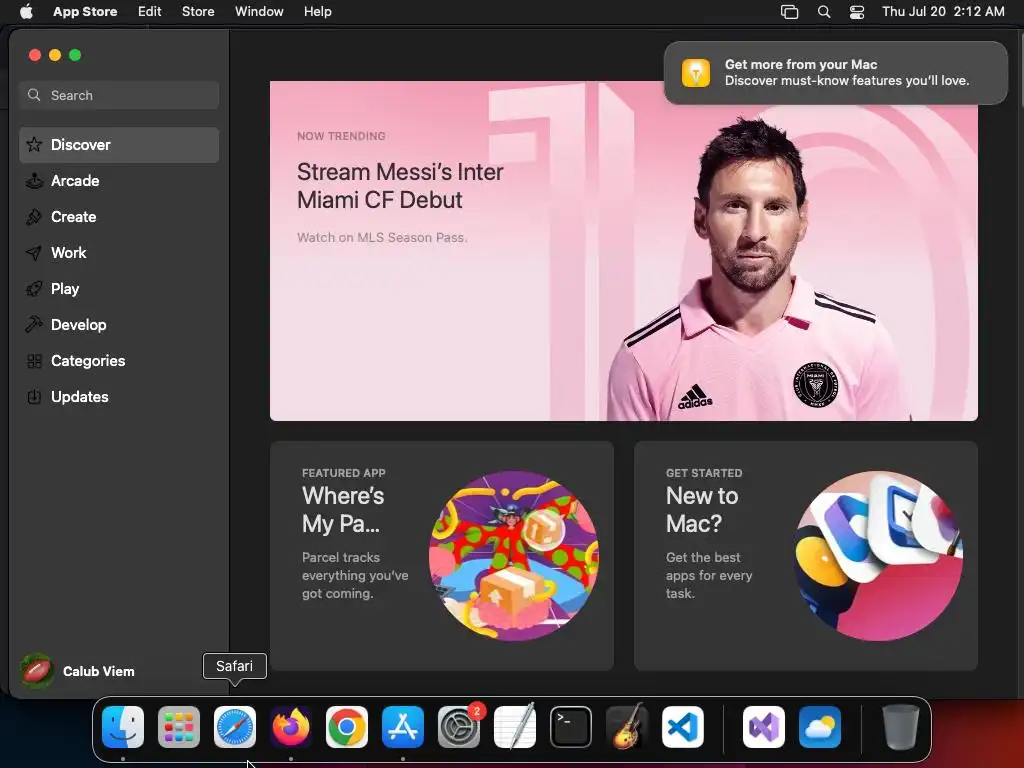Open the Apple menu
The image size is (1024, 768).
[26, 12]
